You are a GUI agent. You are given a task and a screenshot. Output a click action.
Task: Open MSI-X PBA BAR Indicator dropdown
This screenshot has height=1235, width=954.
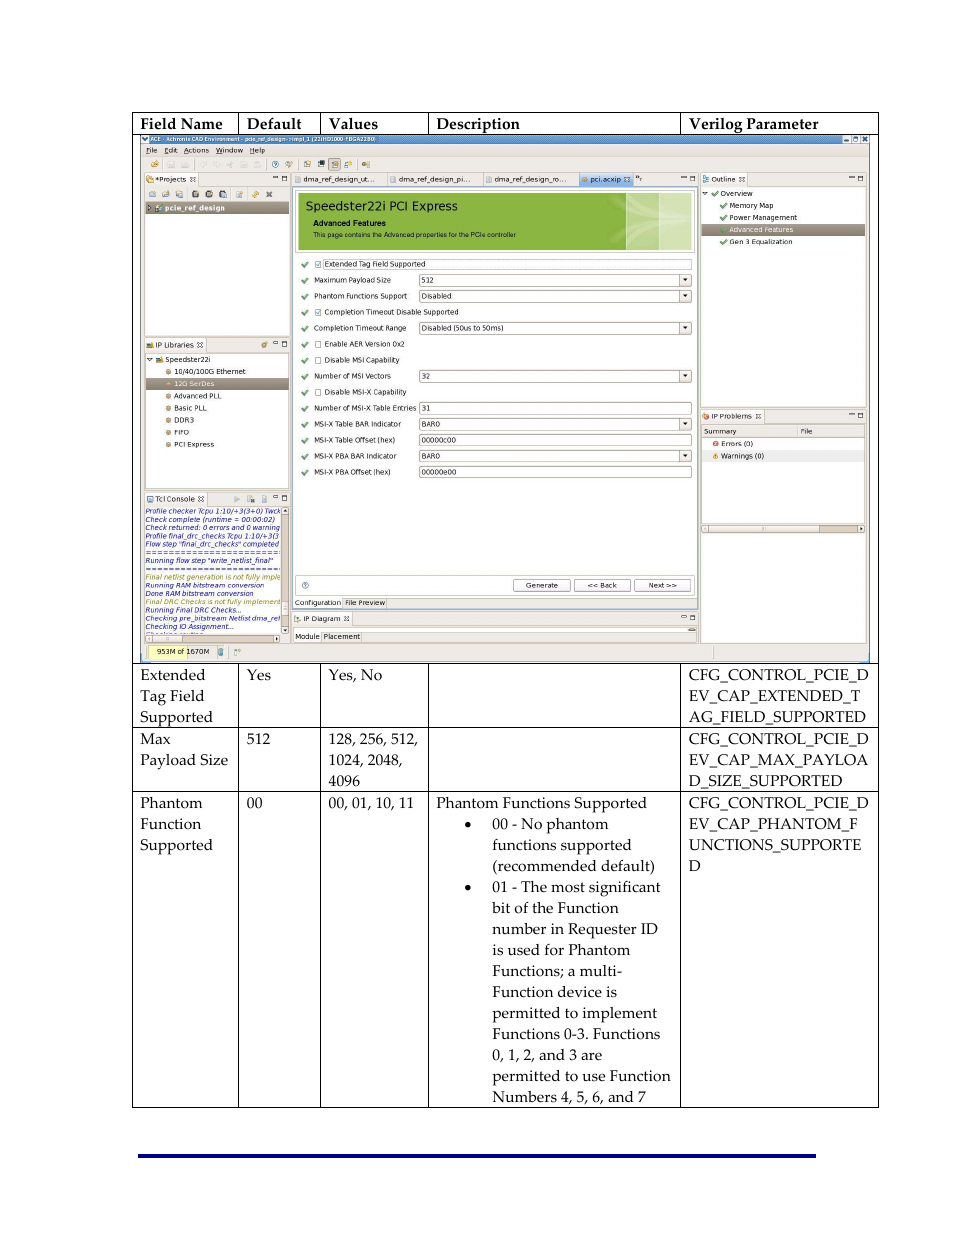[686, 456]
